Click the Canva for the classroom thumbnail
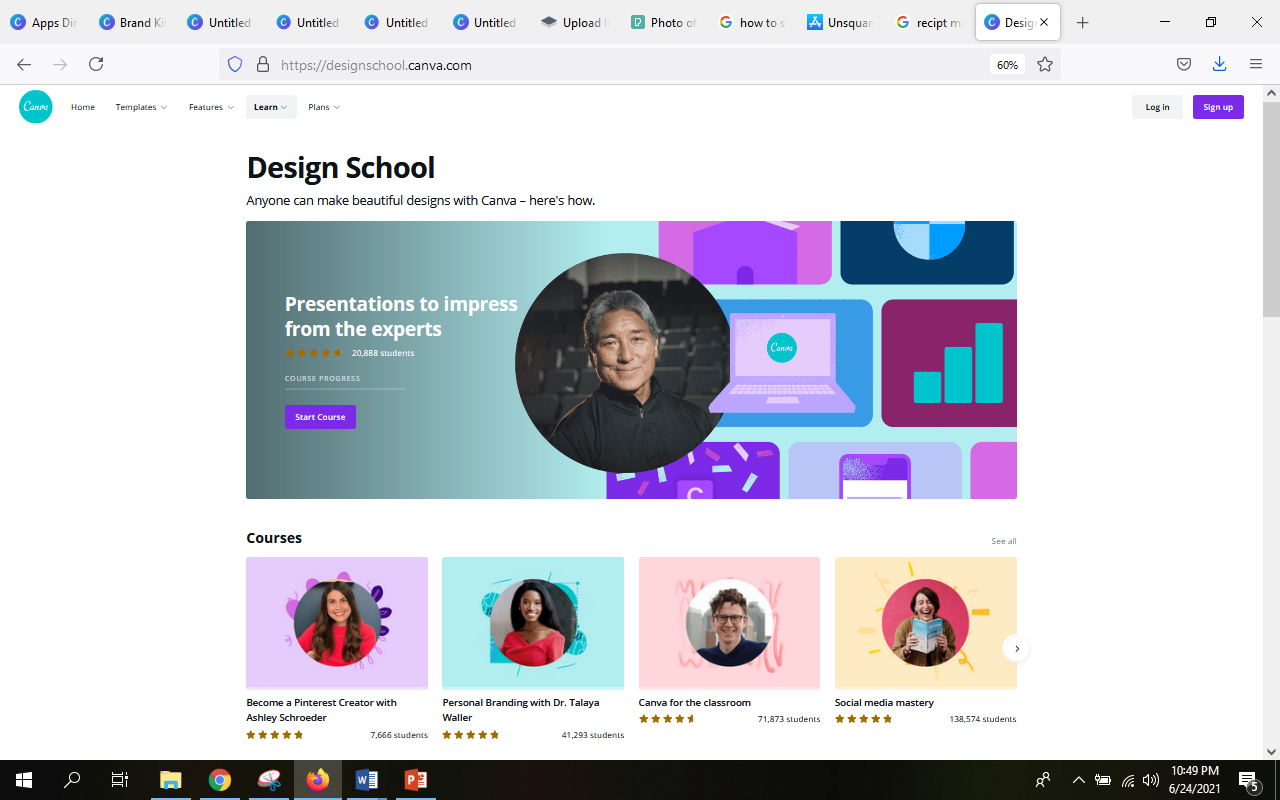The height and width of the screenshot is (800, 1280). (x=729, y=623)
